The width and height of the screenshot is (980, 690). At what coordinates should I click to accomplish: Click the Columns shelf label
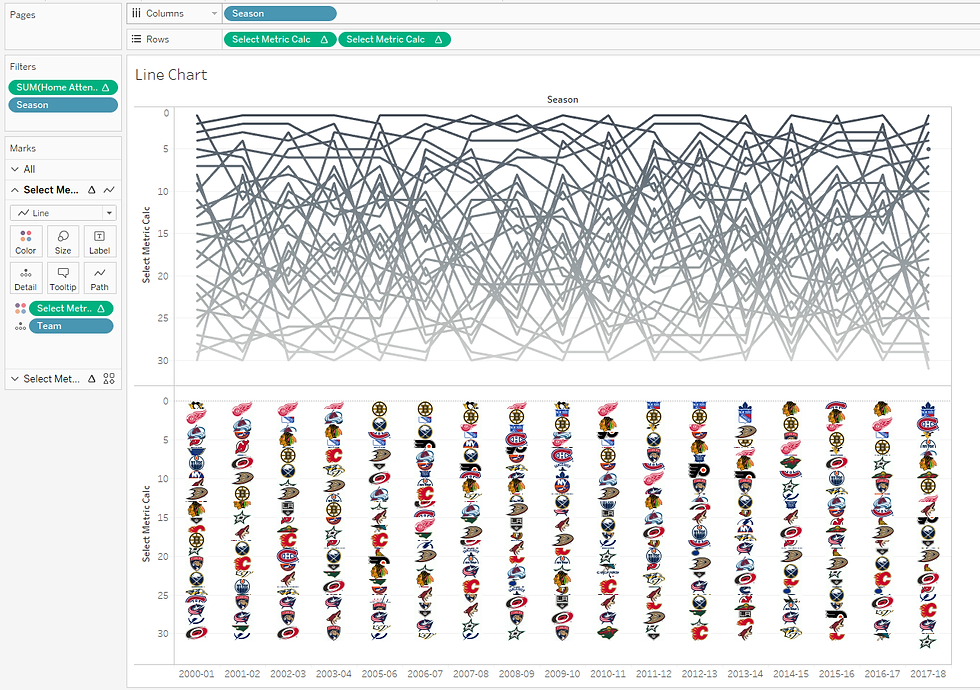(165, 13)
